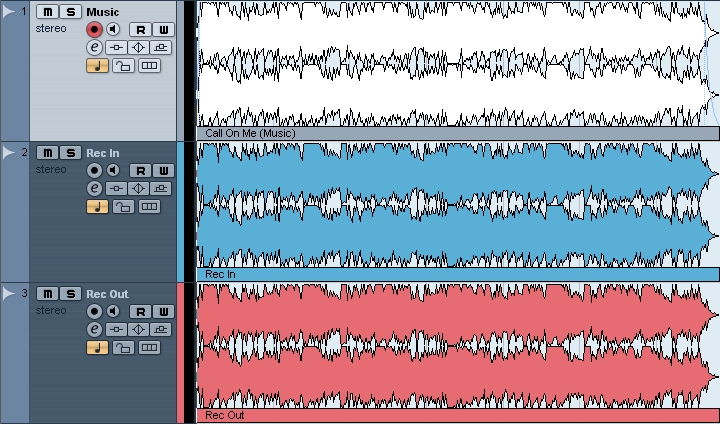Select the Music track name
Viewport: 720px width, 424px height.
click(102, 12)
